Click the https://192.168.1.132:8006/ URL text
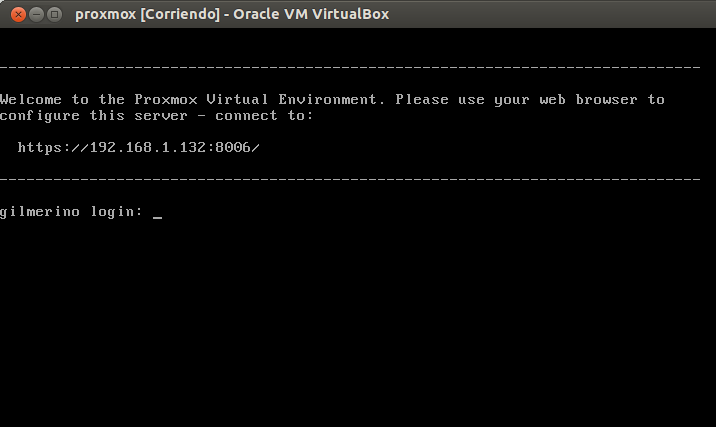This screenshot has width=716, height=427. click(x=139, y=148)
